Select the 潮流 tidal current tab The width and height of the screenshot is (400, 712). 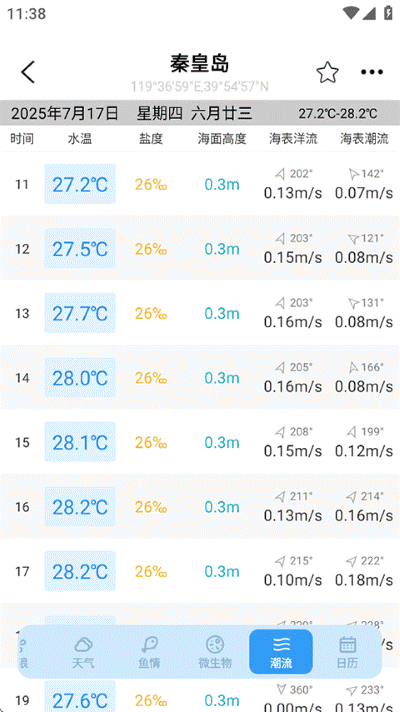(x=281, y=652)
